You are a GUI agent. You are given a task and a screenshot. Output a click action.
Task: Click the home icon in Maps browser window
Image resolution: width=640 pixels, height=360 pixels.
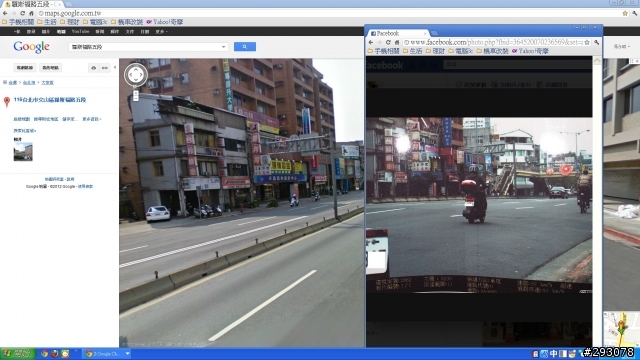tap(31, 13)
